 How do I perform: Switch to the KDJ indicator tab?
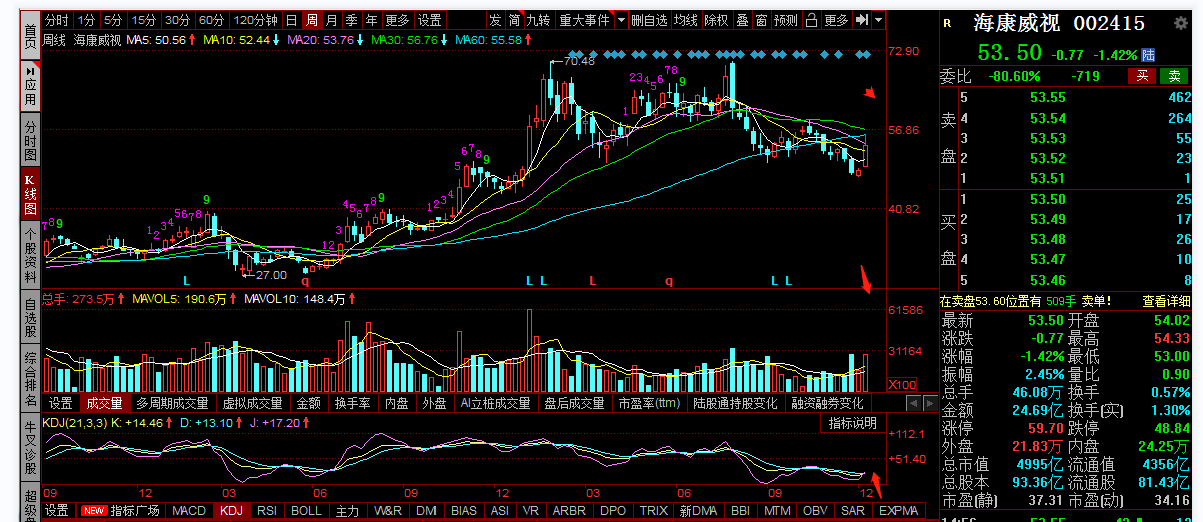232,511
